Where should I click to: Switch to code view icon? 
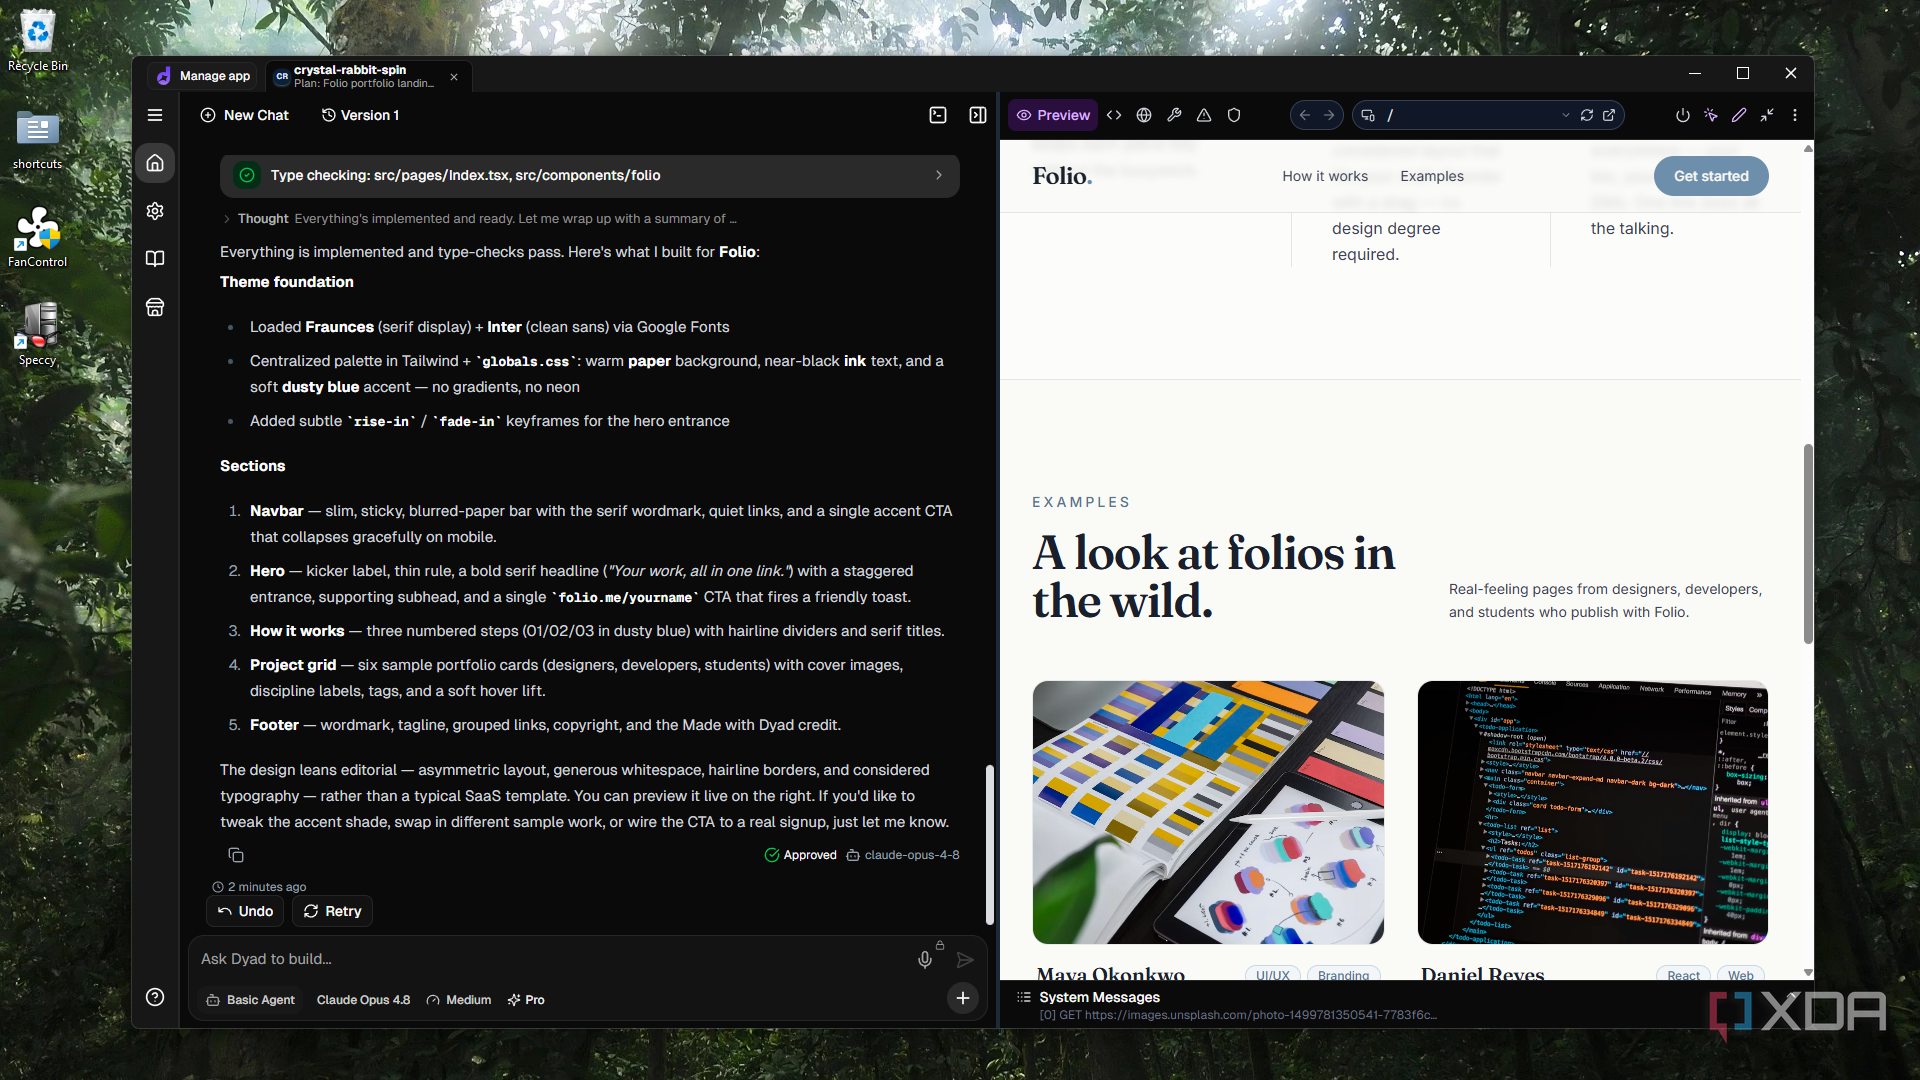(x=1114, y=115)
